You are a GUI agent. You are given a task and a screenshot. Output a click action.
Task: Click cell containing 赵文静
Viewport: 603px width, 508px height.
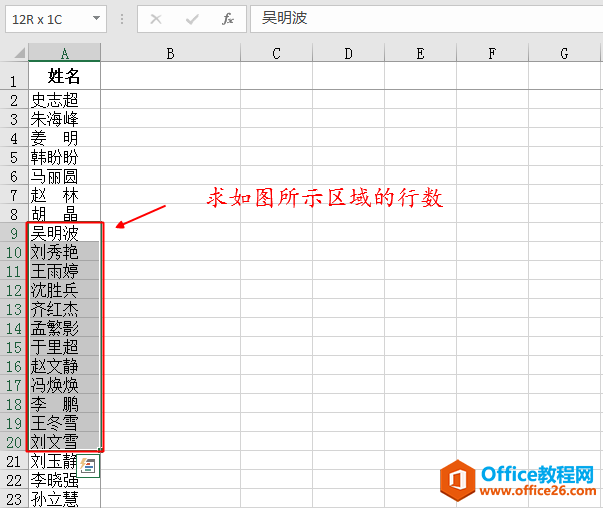(x=65, y=366)
